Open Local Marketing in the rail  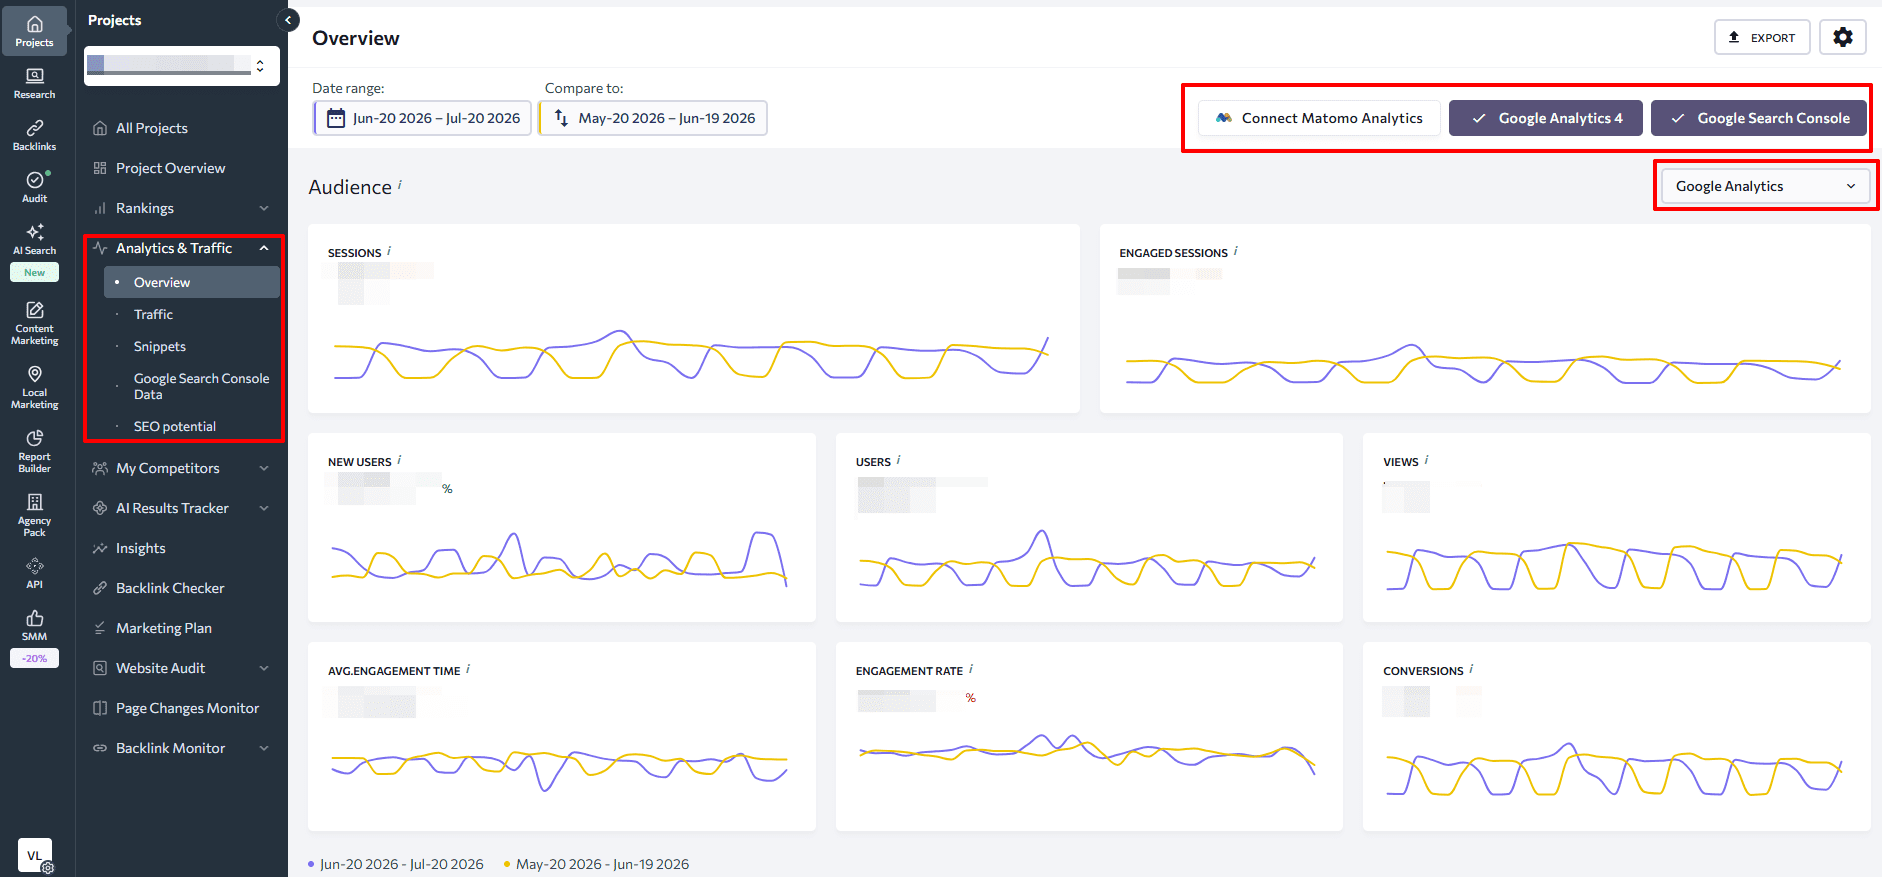pos(34,387)
